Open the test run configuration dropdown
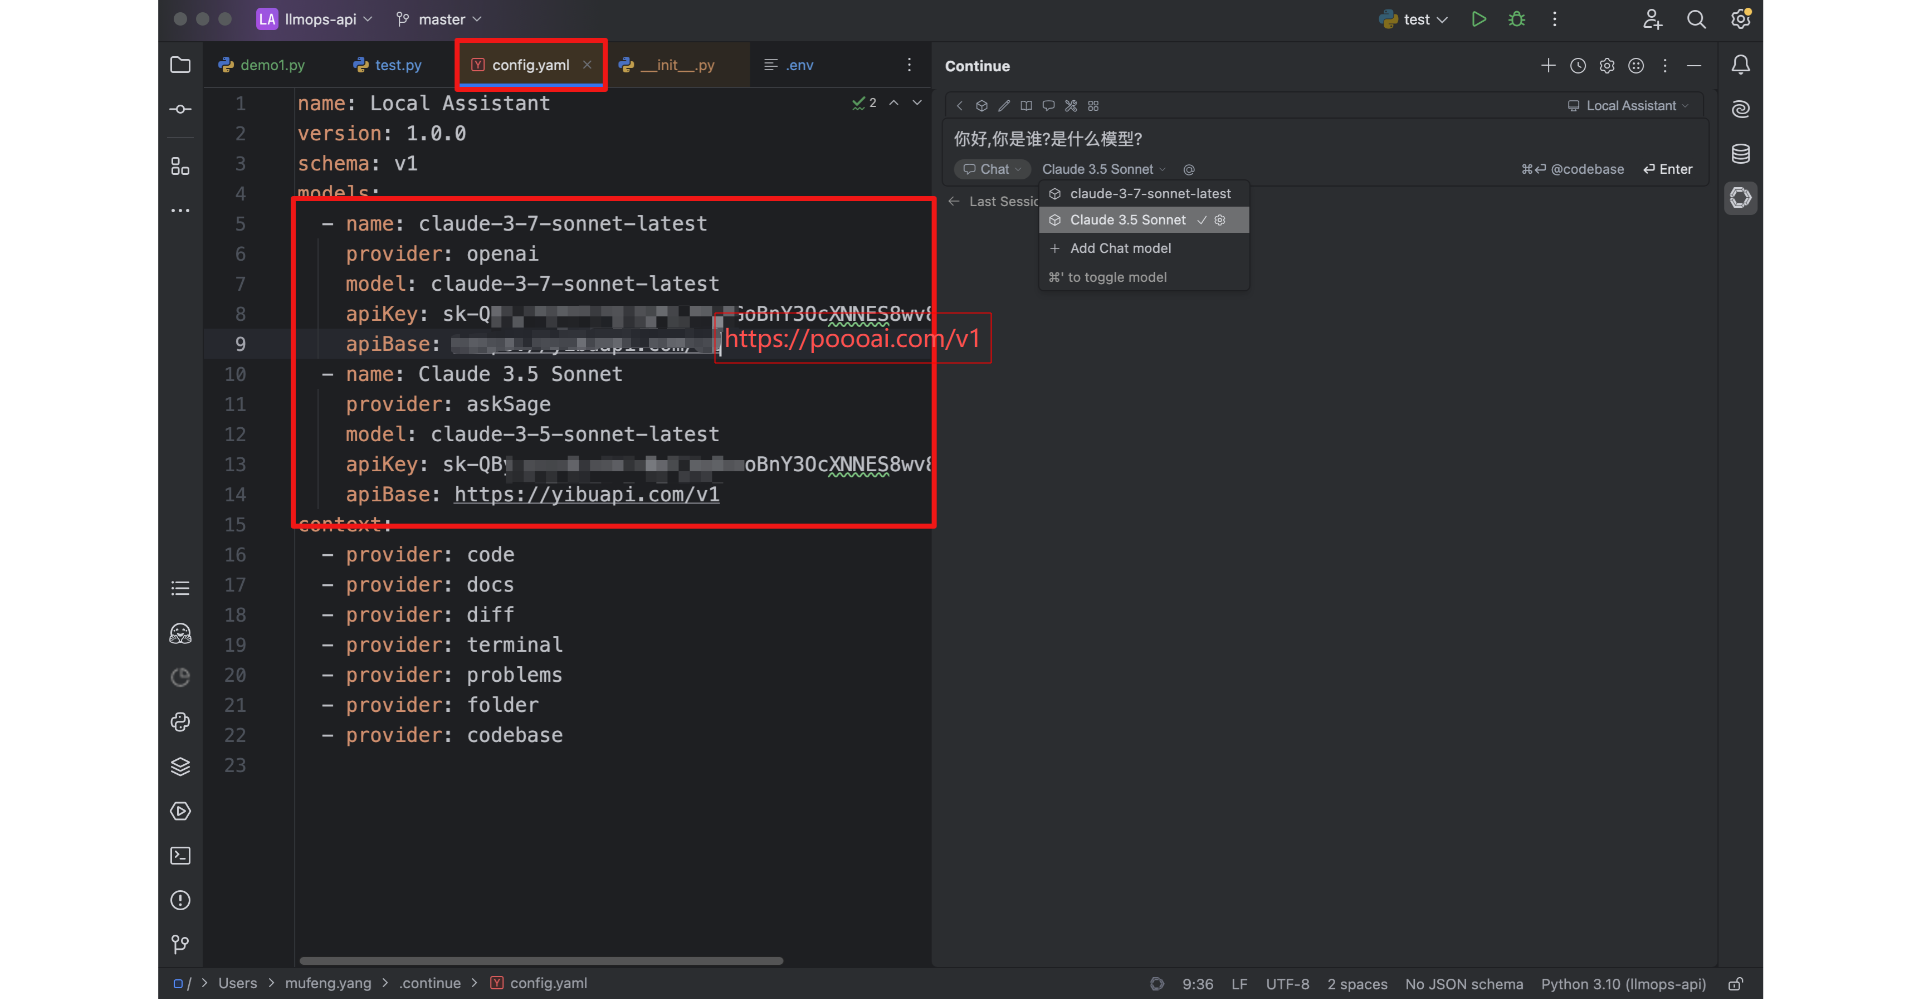This screenshot has width=1920, height=1000. click(1414, 19)
